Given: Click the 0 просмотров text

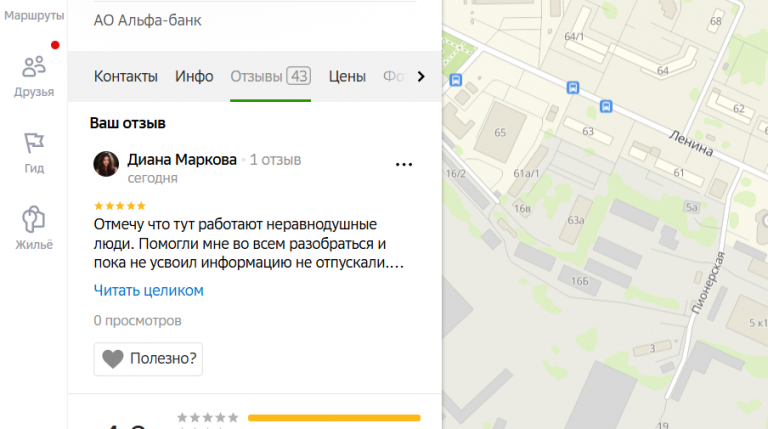Looking at the screenshot, I should tap(138, 321).
